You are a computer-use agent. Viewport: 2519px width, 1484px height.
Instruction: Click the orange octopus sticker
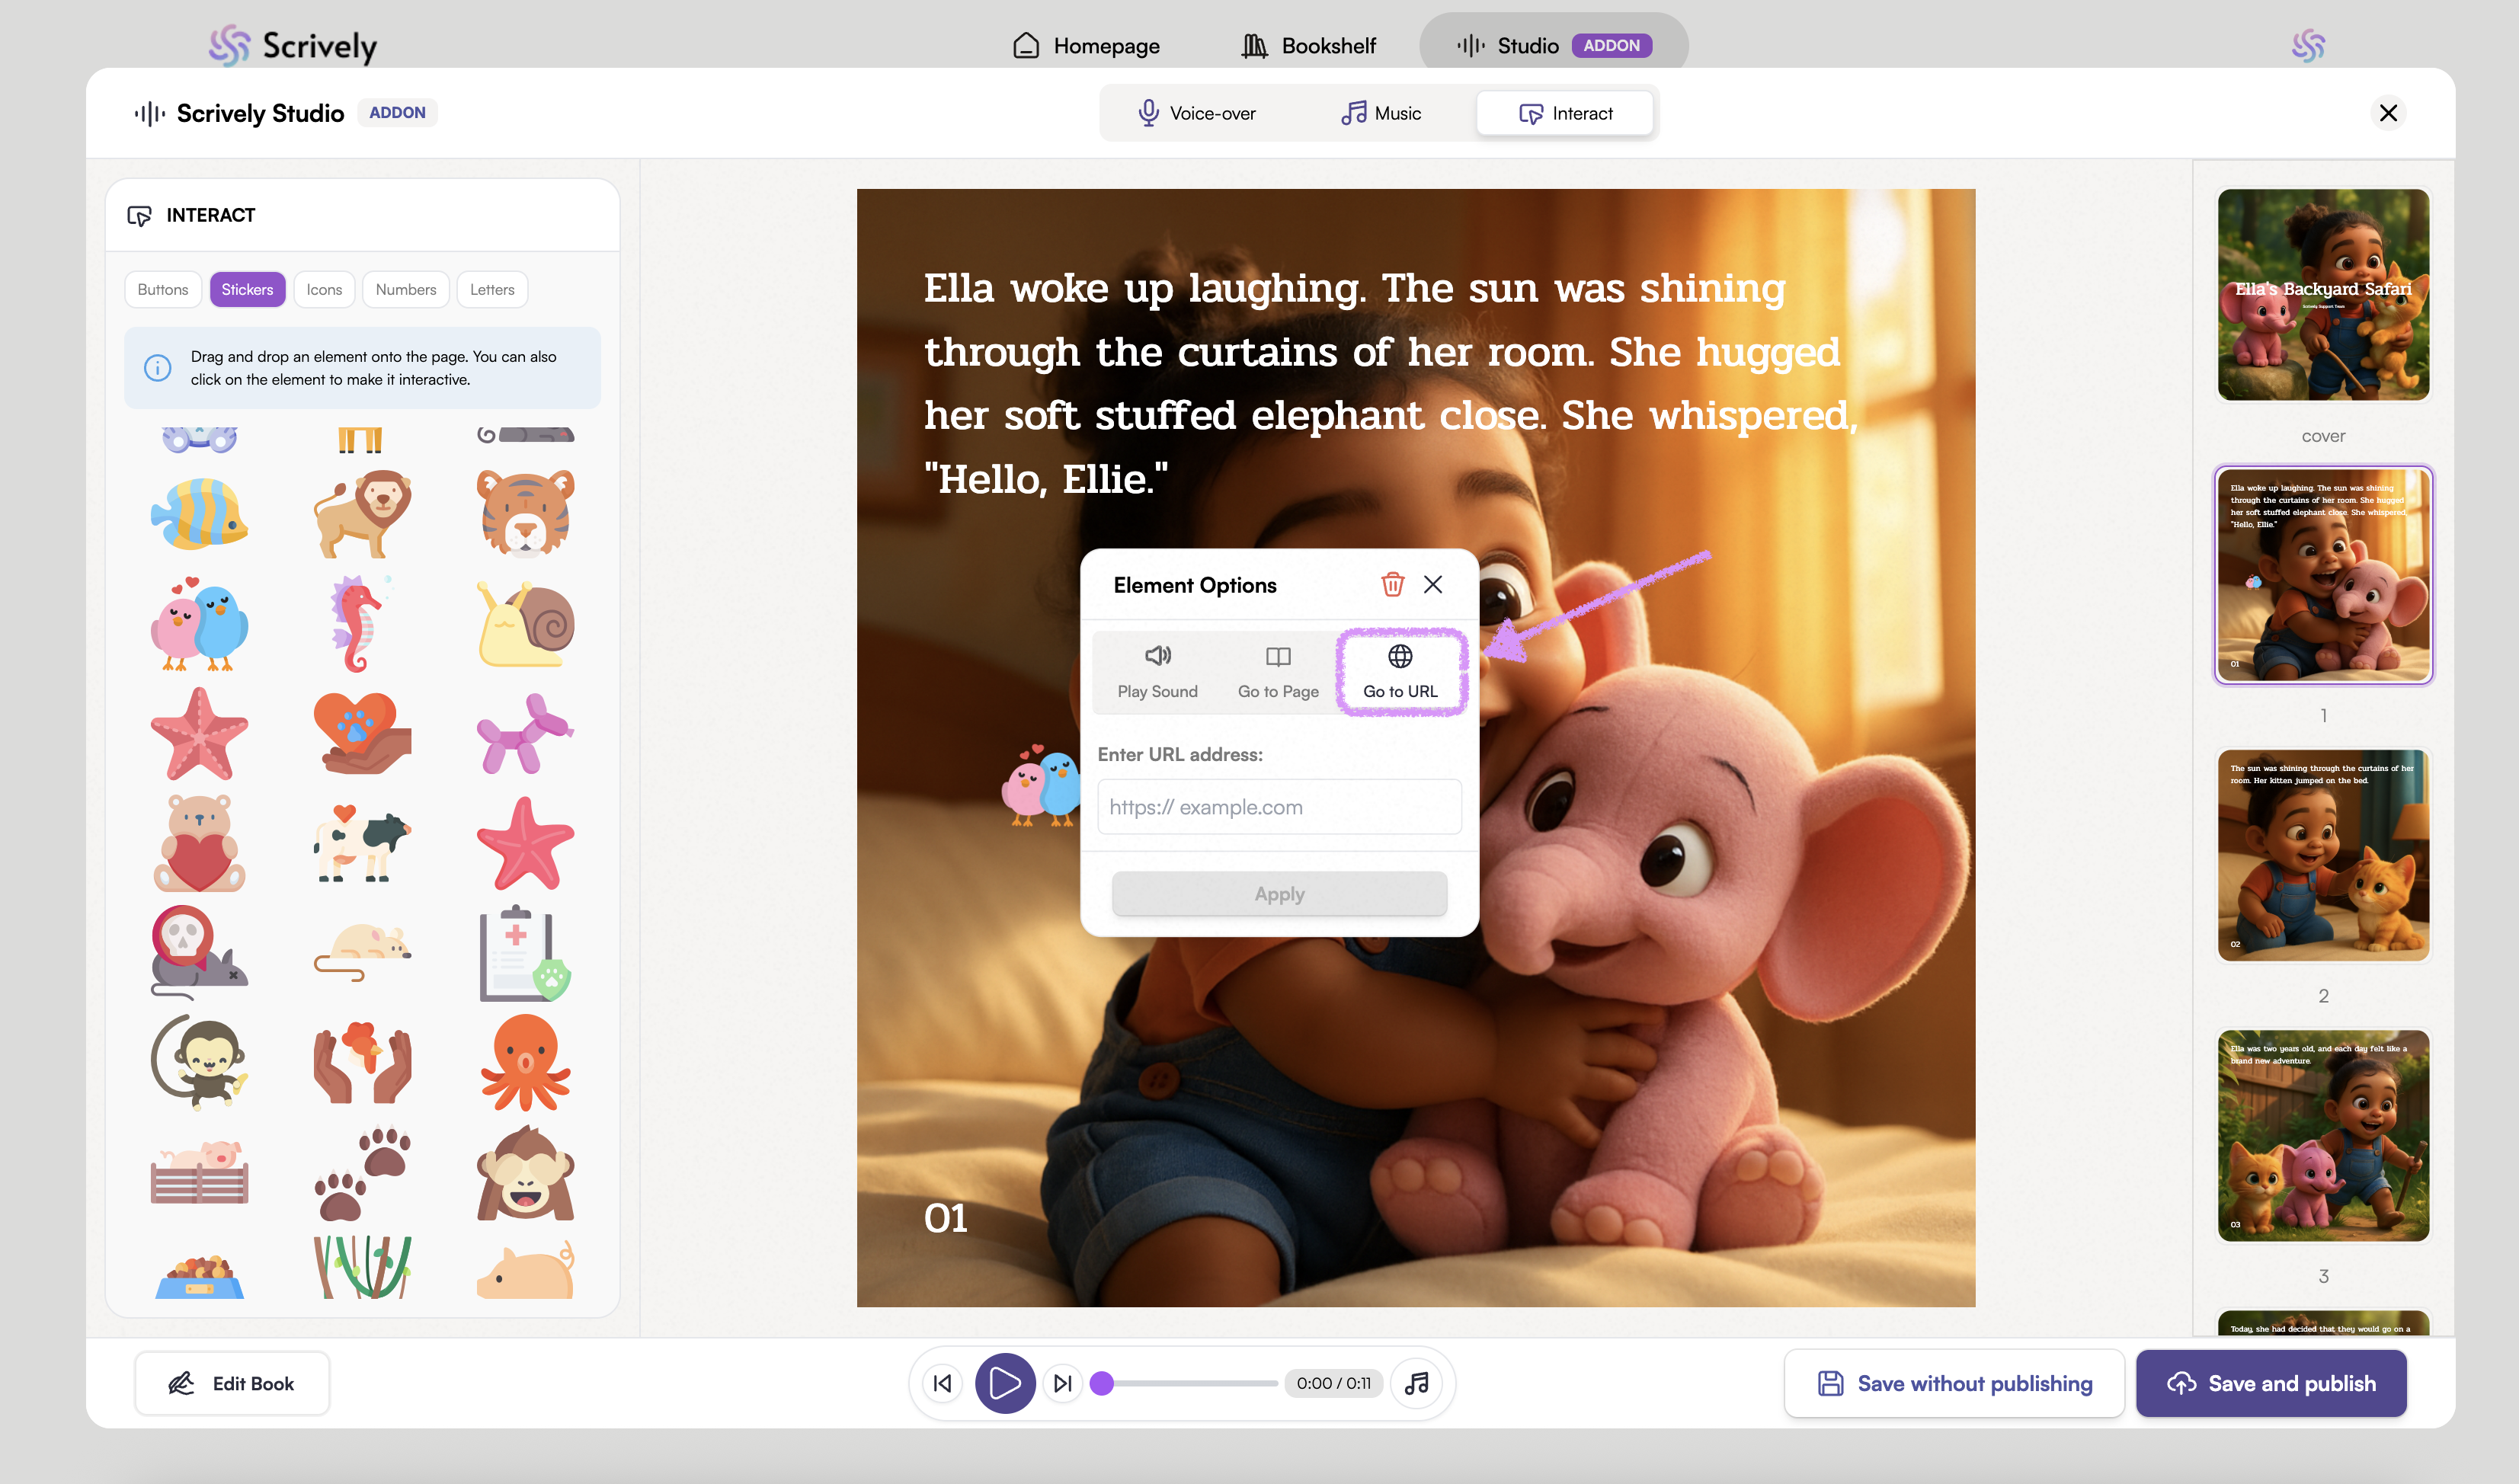coord(525,1062)
